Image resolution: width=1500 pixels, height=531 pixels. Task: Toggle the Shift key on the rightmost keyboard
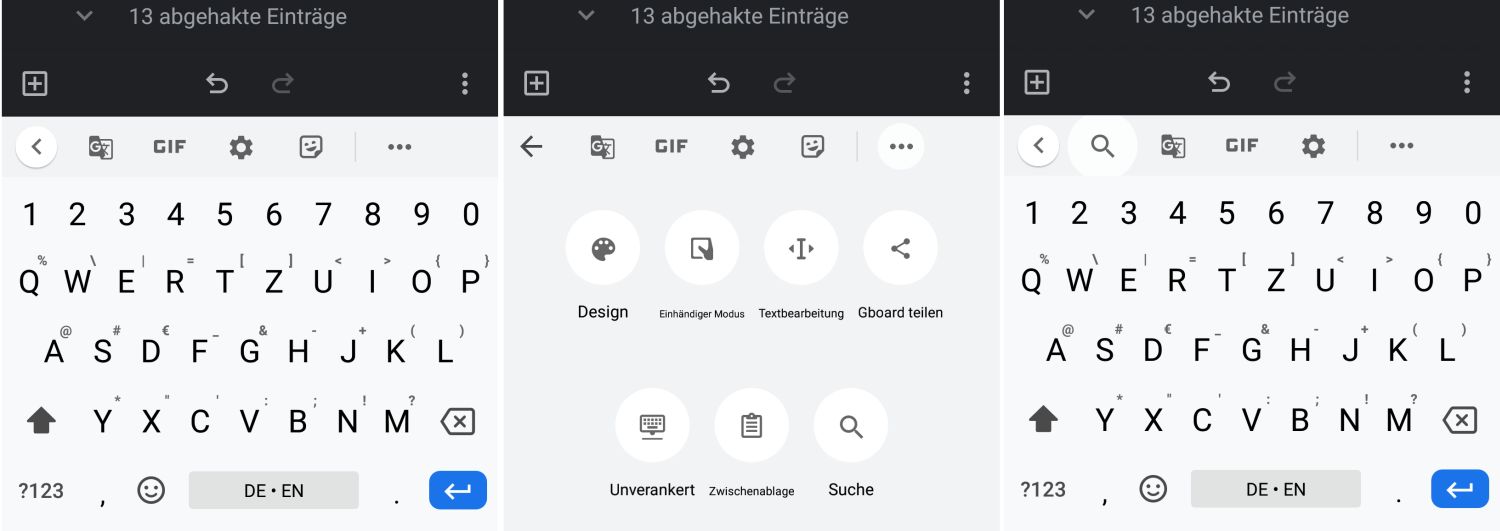1043,421
